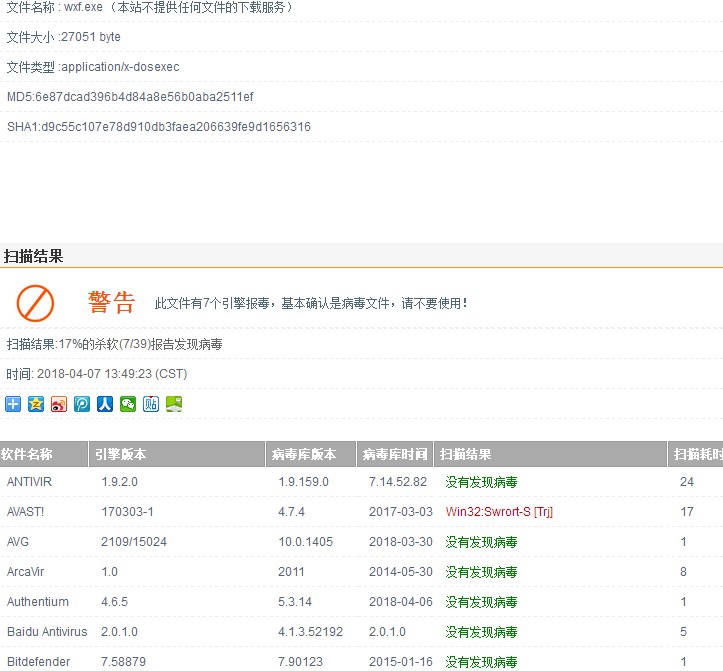Click Bitdefender engine version 7.58879
This screenshot has height=671, width=723.
[123, 662]
